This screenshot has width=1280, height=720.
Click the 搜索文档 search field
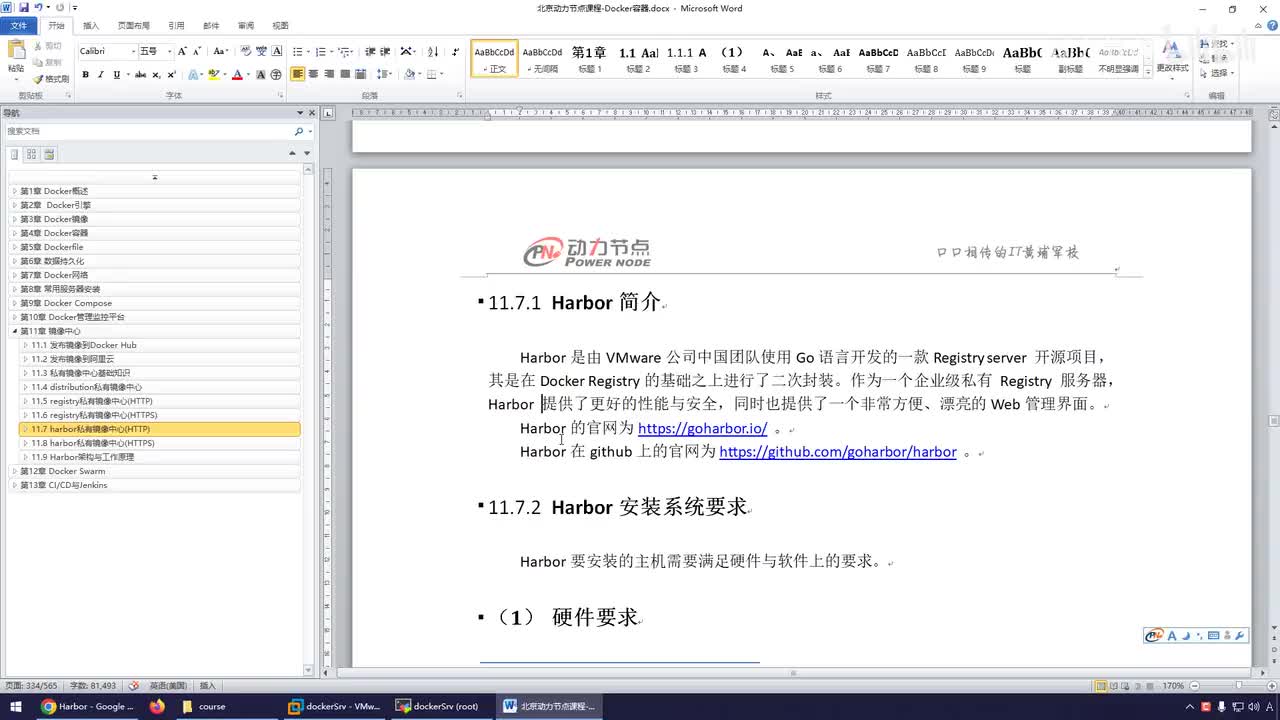(148, 131)
